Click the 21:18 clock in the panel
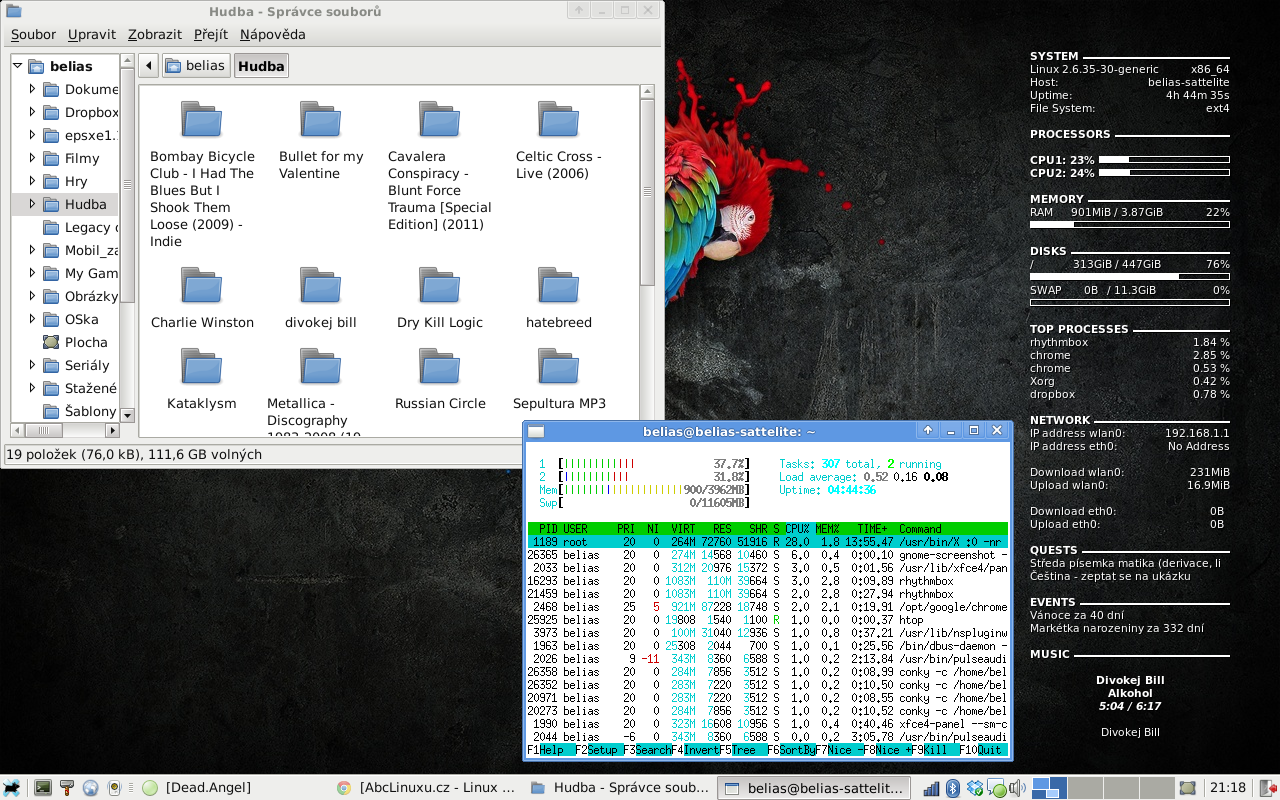 [1228, 788]
